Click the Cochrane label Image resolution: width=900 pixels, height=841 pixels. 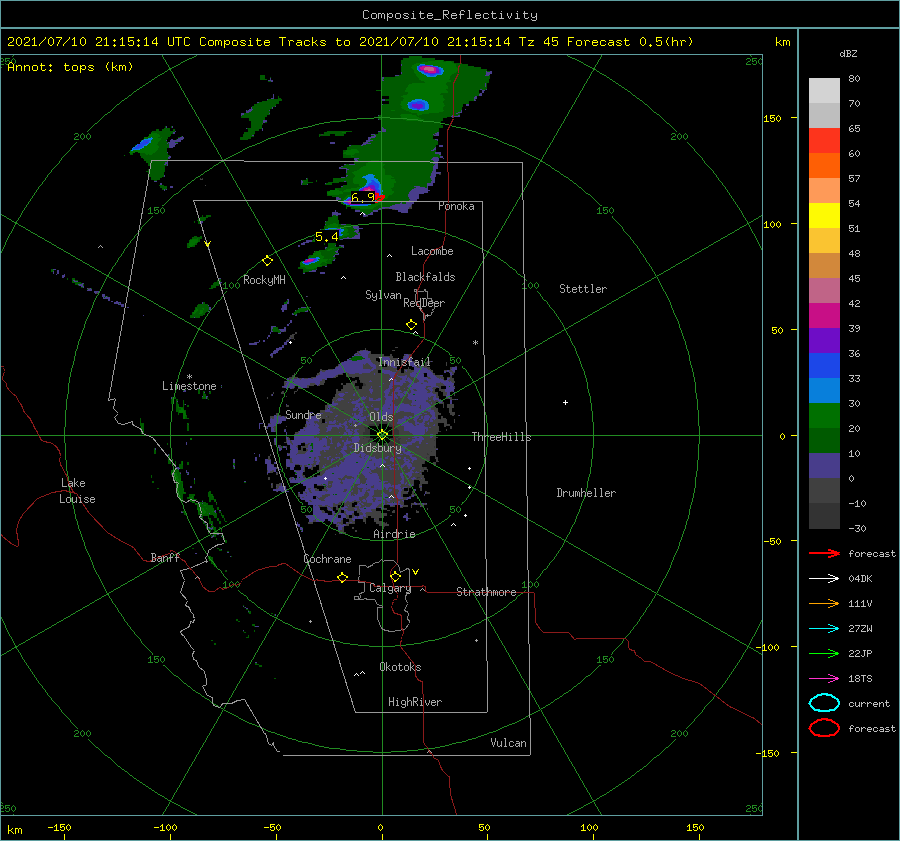[x=327, y=559]
